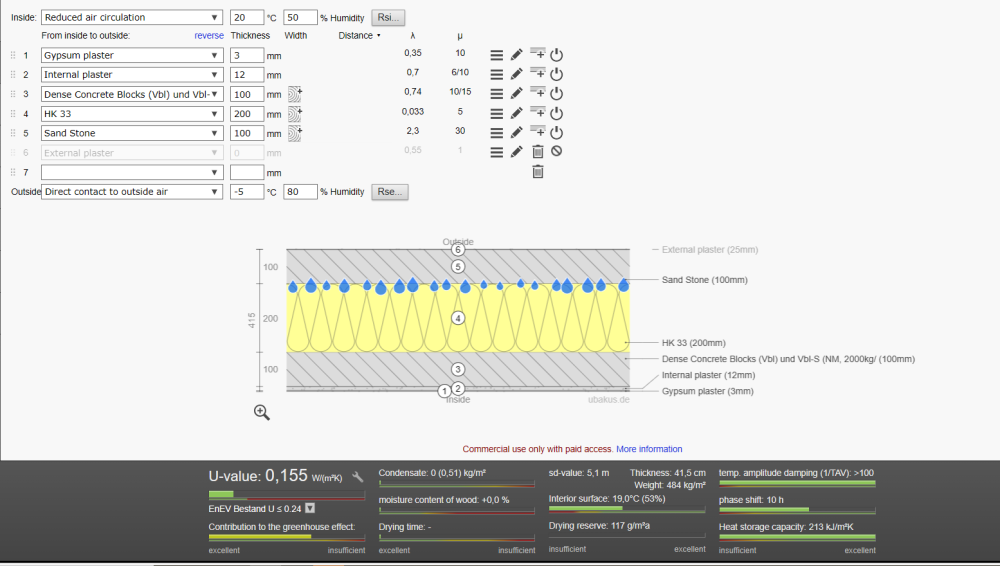Open the Distance column dropdown

click(x=360, y=36)
